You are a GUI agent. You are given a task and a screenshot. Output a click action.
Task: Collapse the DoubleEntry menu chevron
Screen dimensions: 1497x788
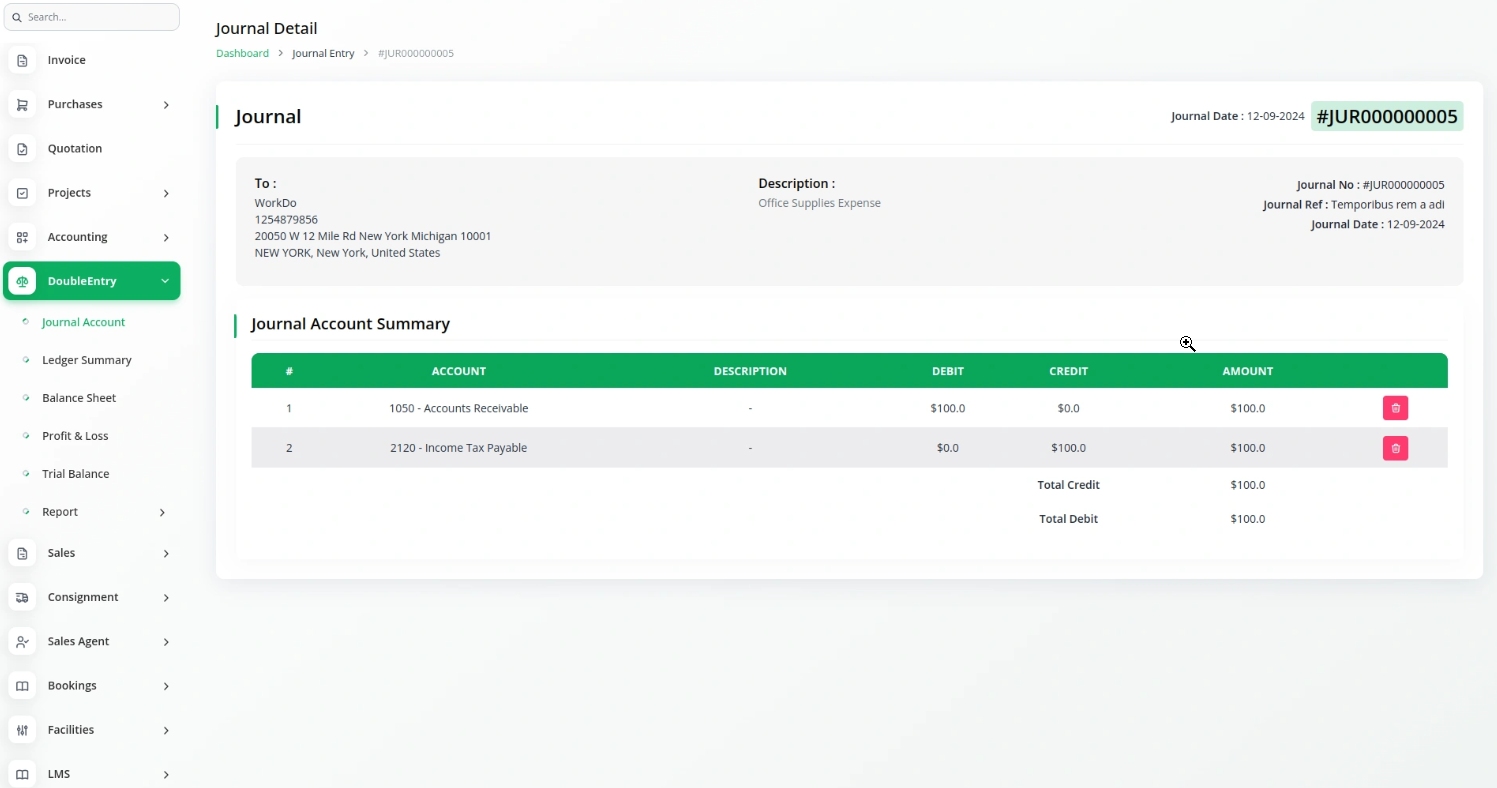(165, 281)
